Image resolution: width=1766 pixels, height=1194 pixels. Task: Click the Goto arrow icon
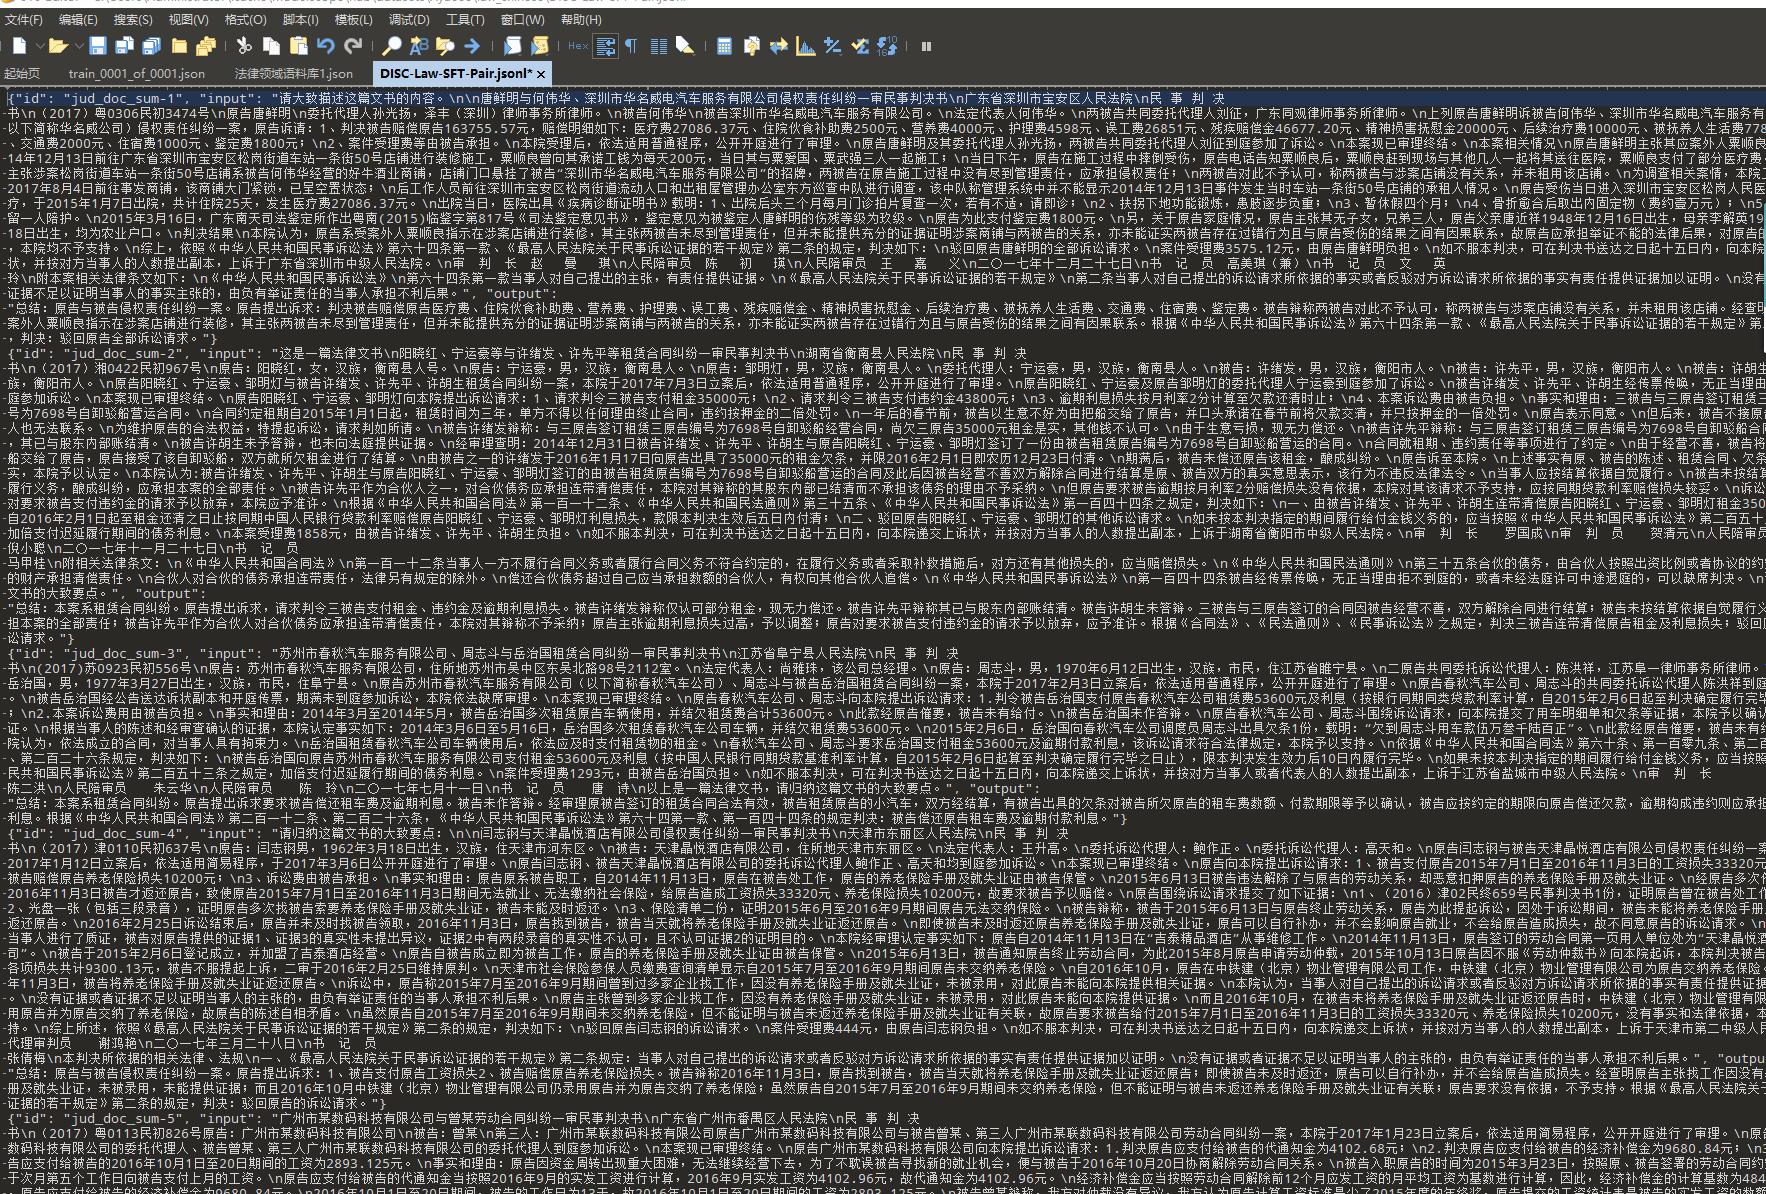point(472,45)
